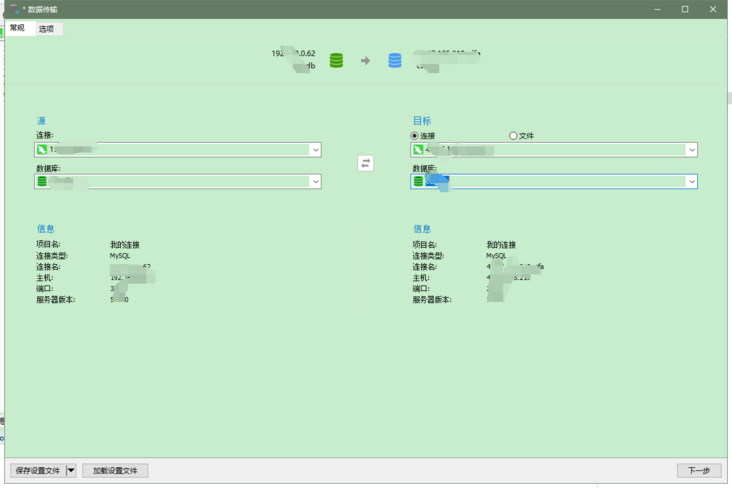Screen dimensions: 732x488
Task: Click the target database field's green database icon
Action: click(418, 182)
